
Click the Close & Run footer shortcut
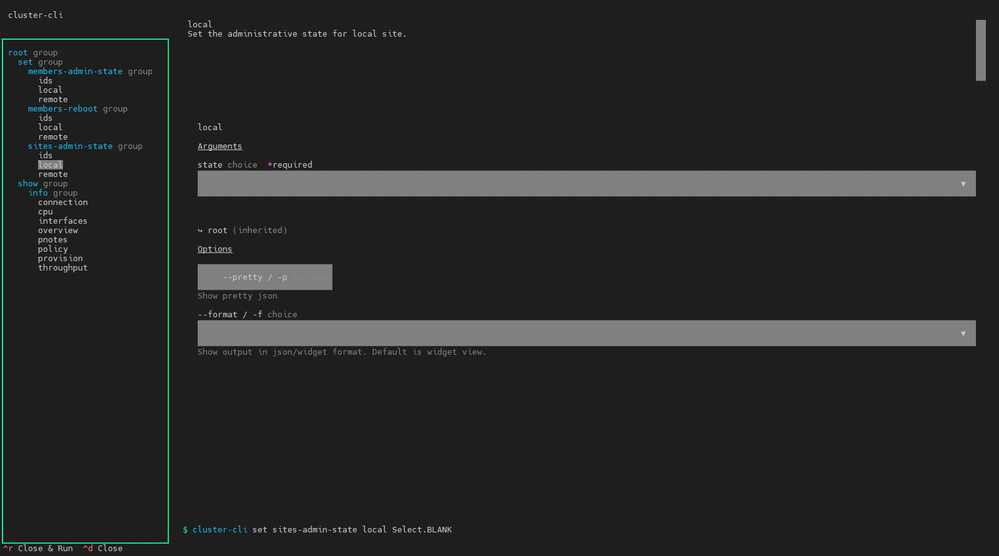click(38, 548)
